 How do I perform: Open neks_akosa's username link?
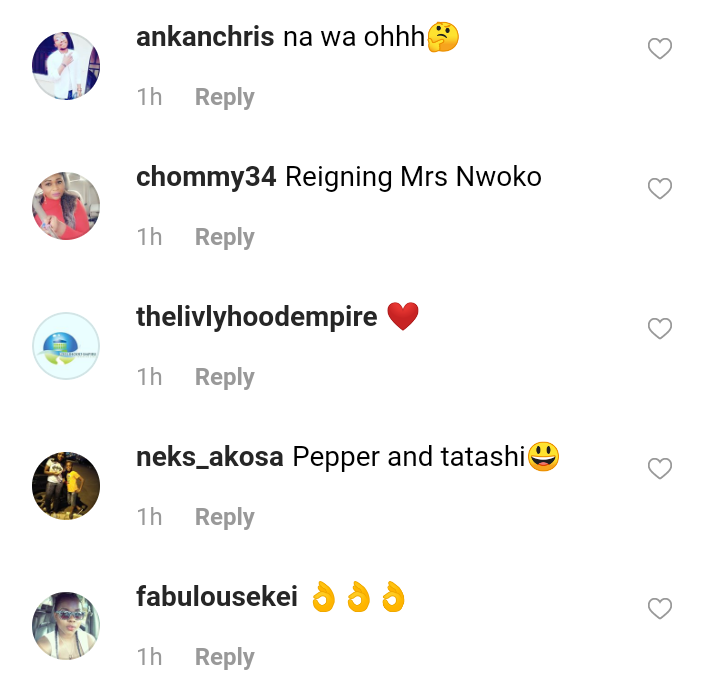pyautogui.click(x=210, y=458)
